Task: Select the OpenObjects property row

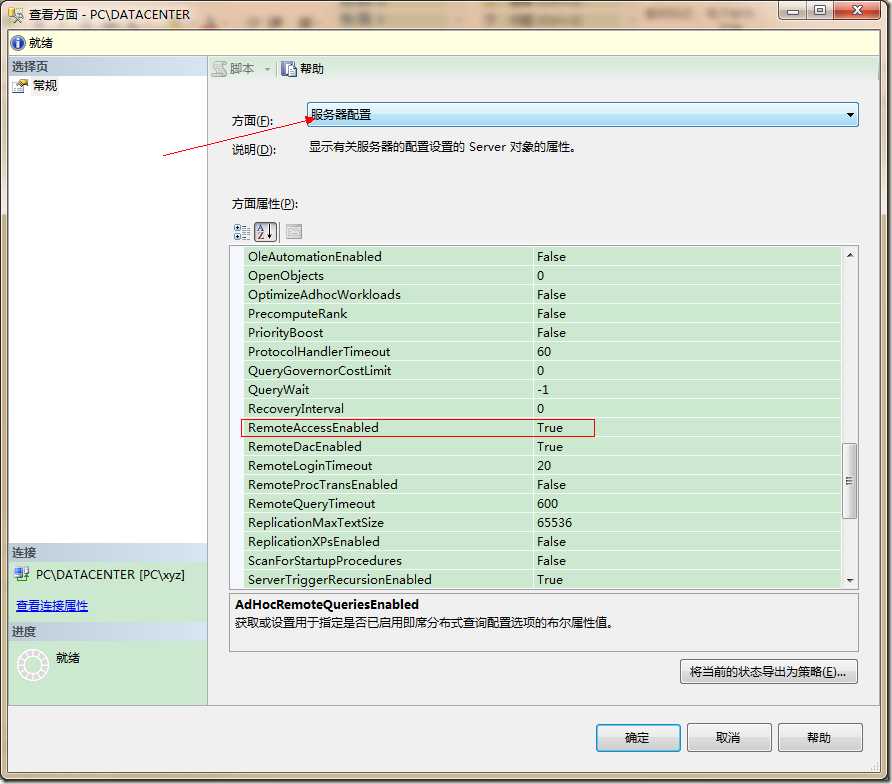Action: pos(542,275)
